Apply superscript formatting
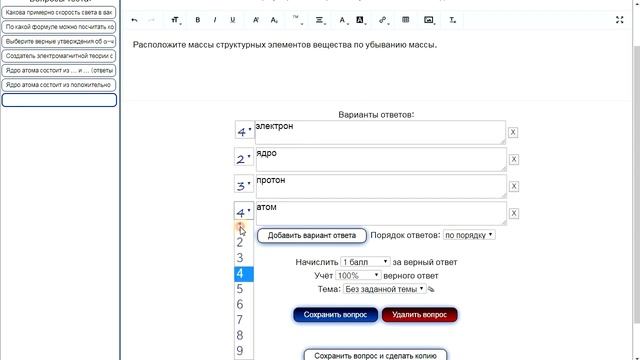This screenshot has height=360, width=640. pos(256,20)
